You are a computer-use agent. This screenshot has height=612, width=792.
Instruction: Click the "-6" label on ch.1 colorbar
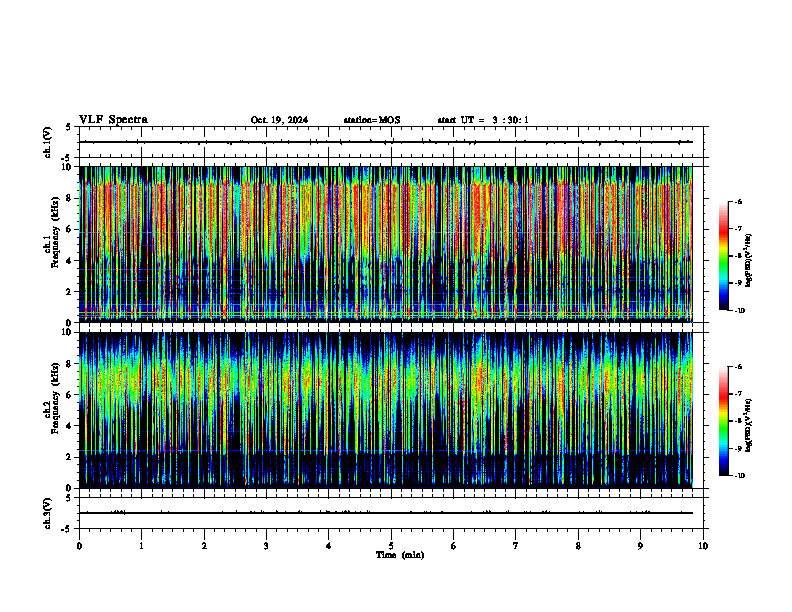click(738, 201)
